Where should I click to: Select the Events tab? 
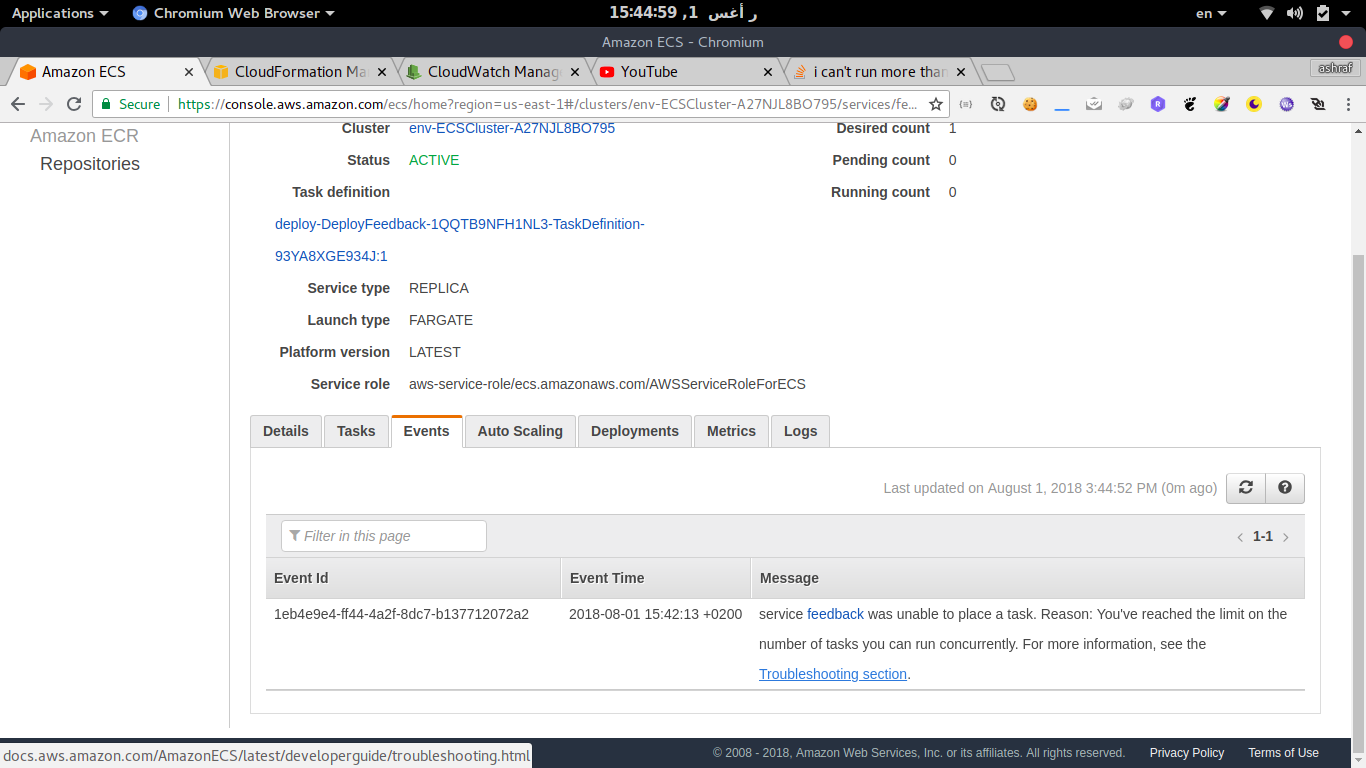tap(427, 431)
